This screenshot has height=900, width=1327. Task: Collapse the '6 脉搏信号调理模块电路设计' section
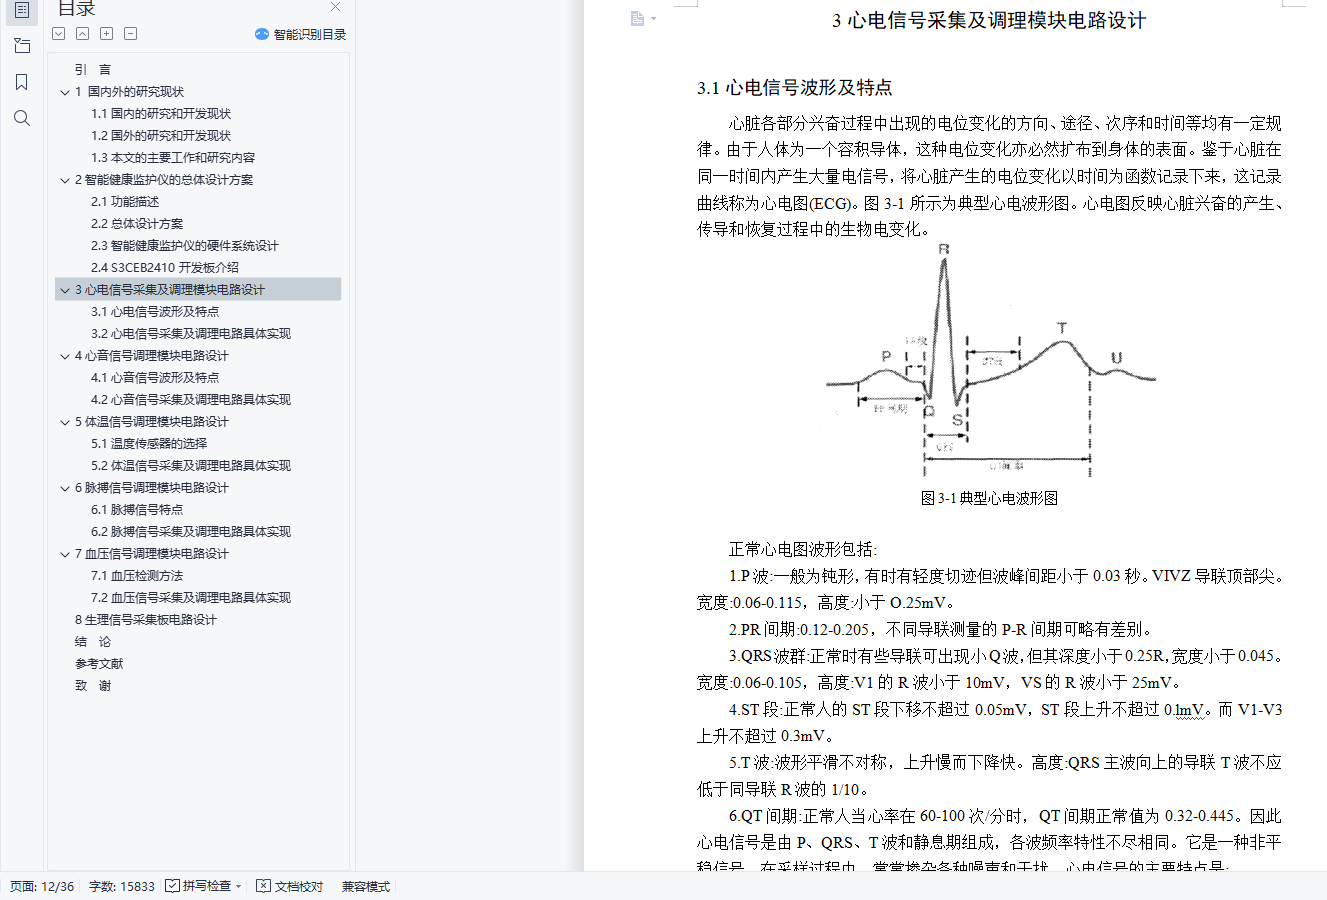(x=65, y=488)
